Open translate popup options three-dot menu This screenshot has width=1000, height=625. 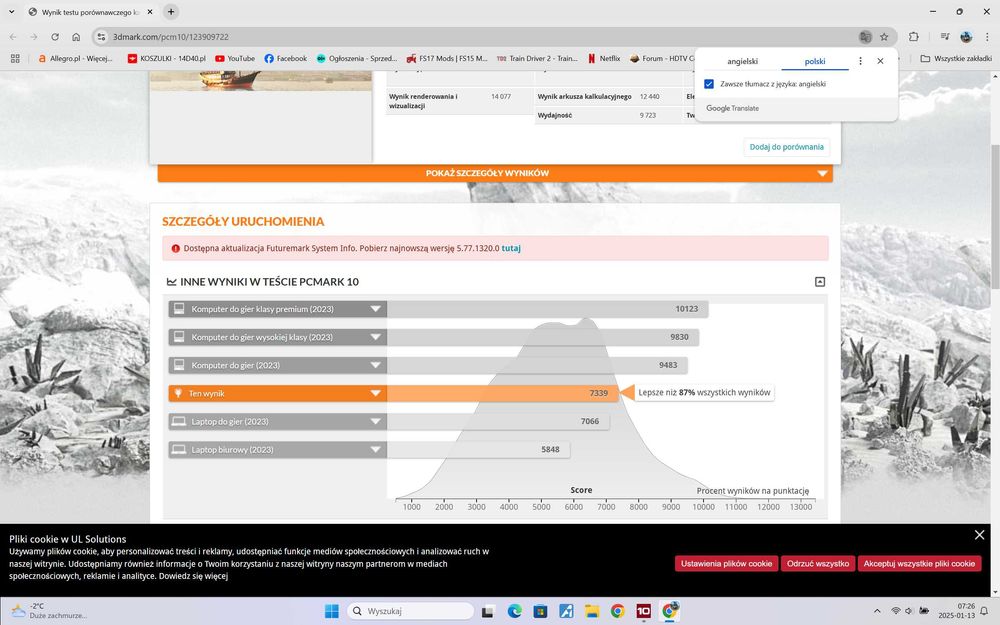pos(860,61)
